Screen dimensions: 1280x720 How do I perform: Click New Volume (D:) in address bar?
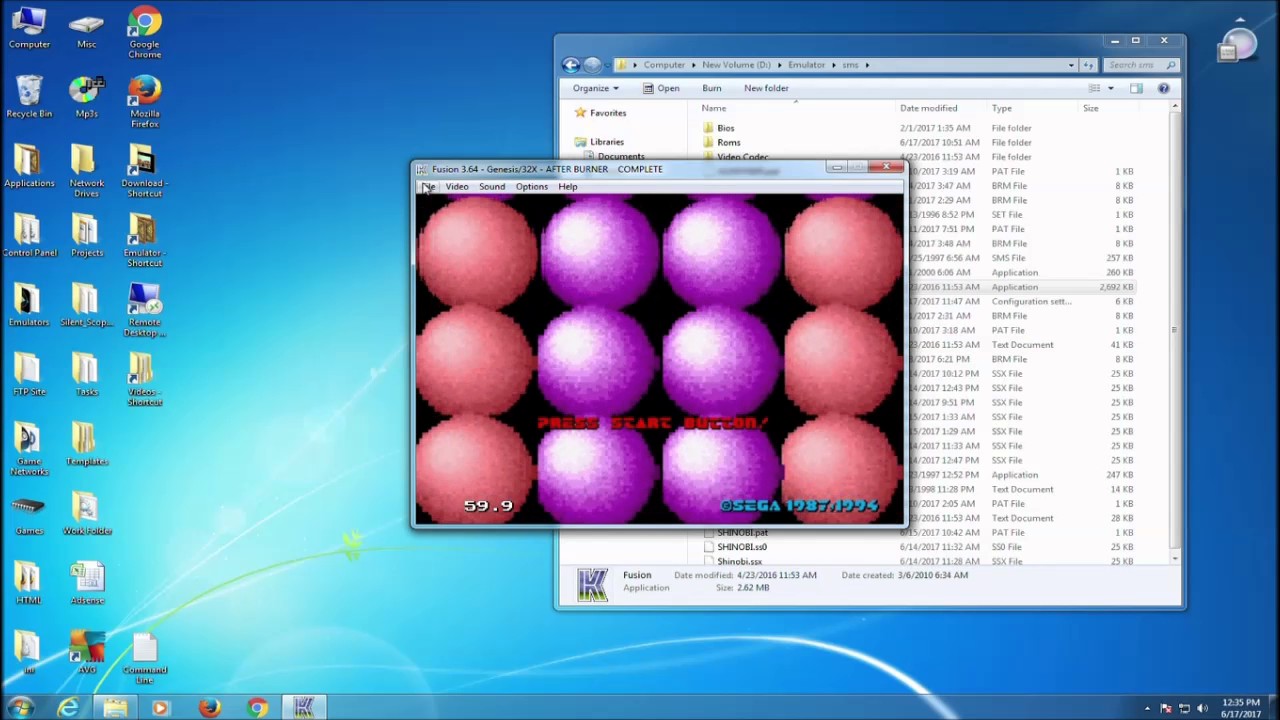pyautogui.click(x=736, y=65)
